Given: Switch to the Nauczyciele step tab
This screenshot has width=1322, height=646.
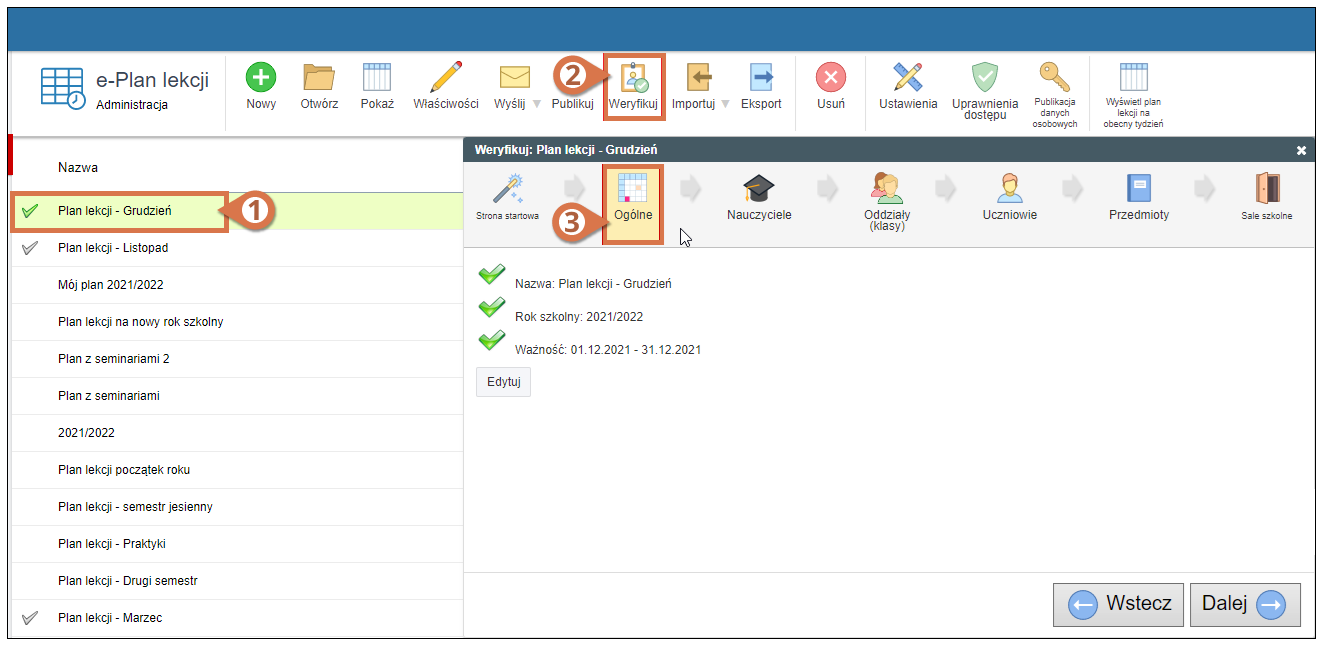Looking at the screenshot, I should pos(759,197).
